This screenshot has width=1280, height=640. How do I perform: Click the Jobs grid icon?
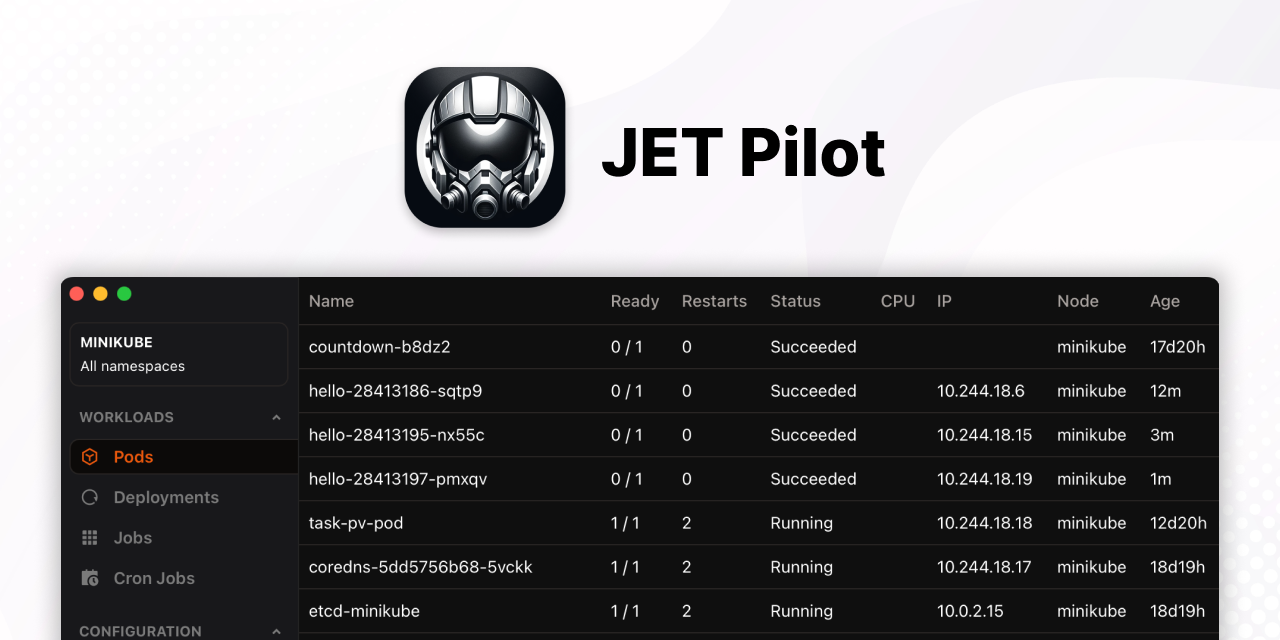click(90, 538)
